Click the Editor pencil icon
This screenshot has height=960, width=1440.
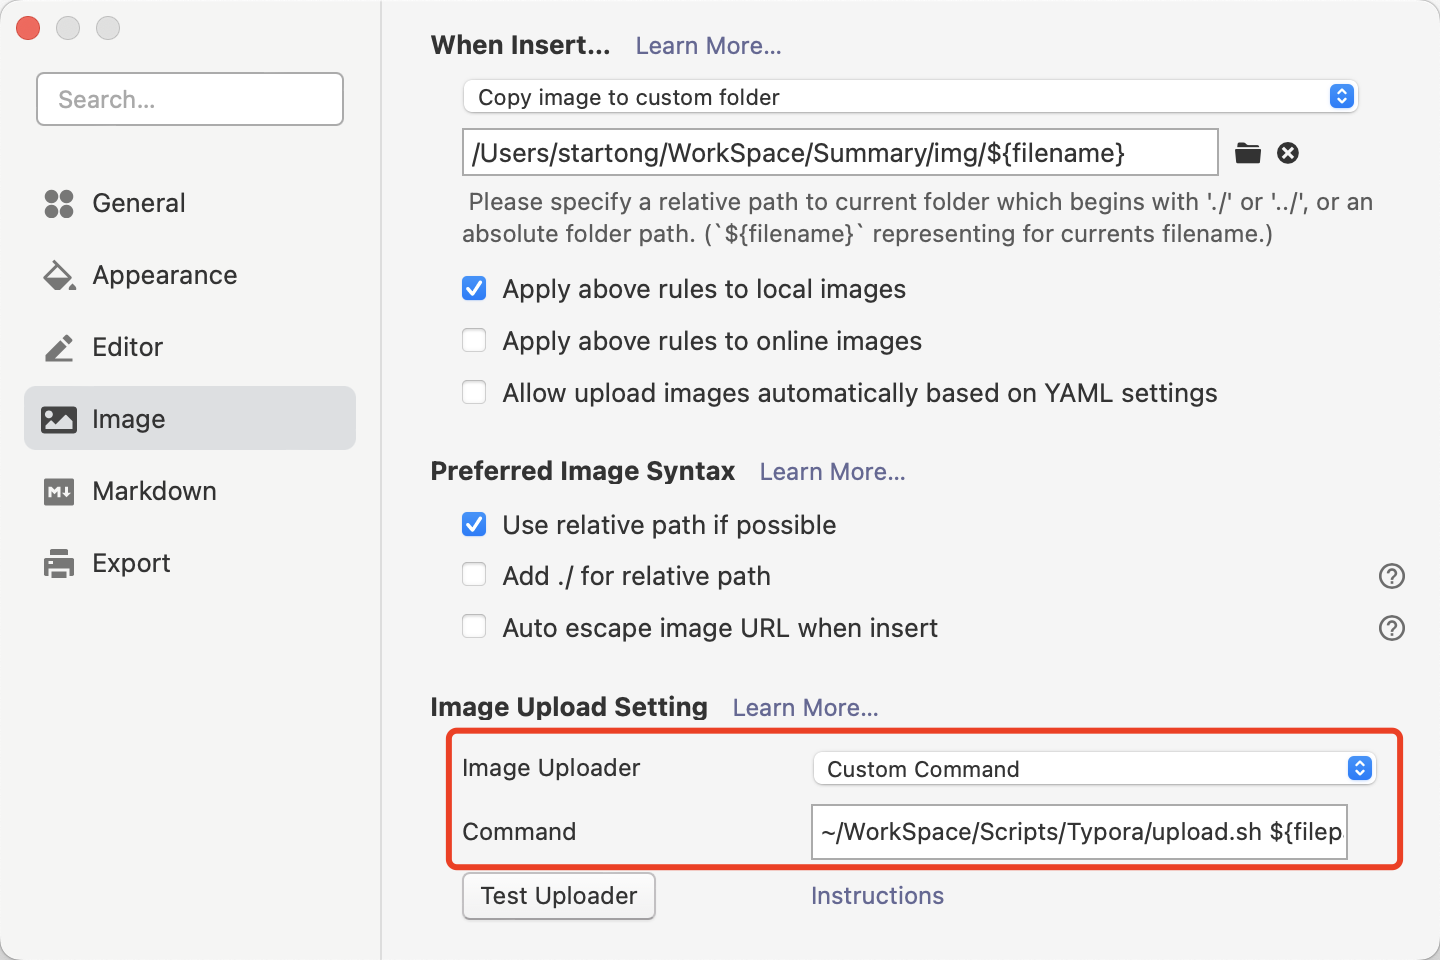[59, 347]
